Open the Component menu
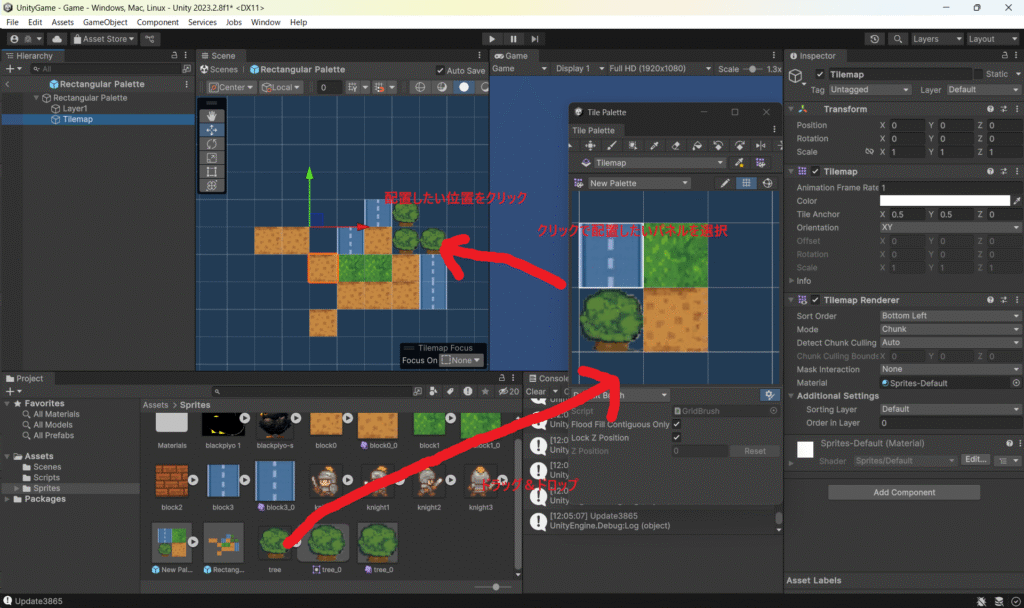Viewport: 1024px width, 608px height. coord(157,22)
